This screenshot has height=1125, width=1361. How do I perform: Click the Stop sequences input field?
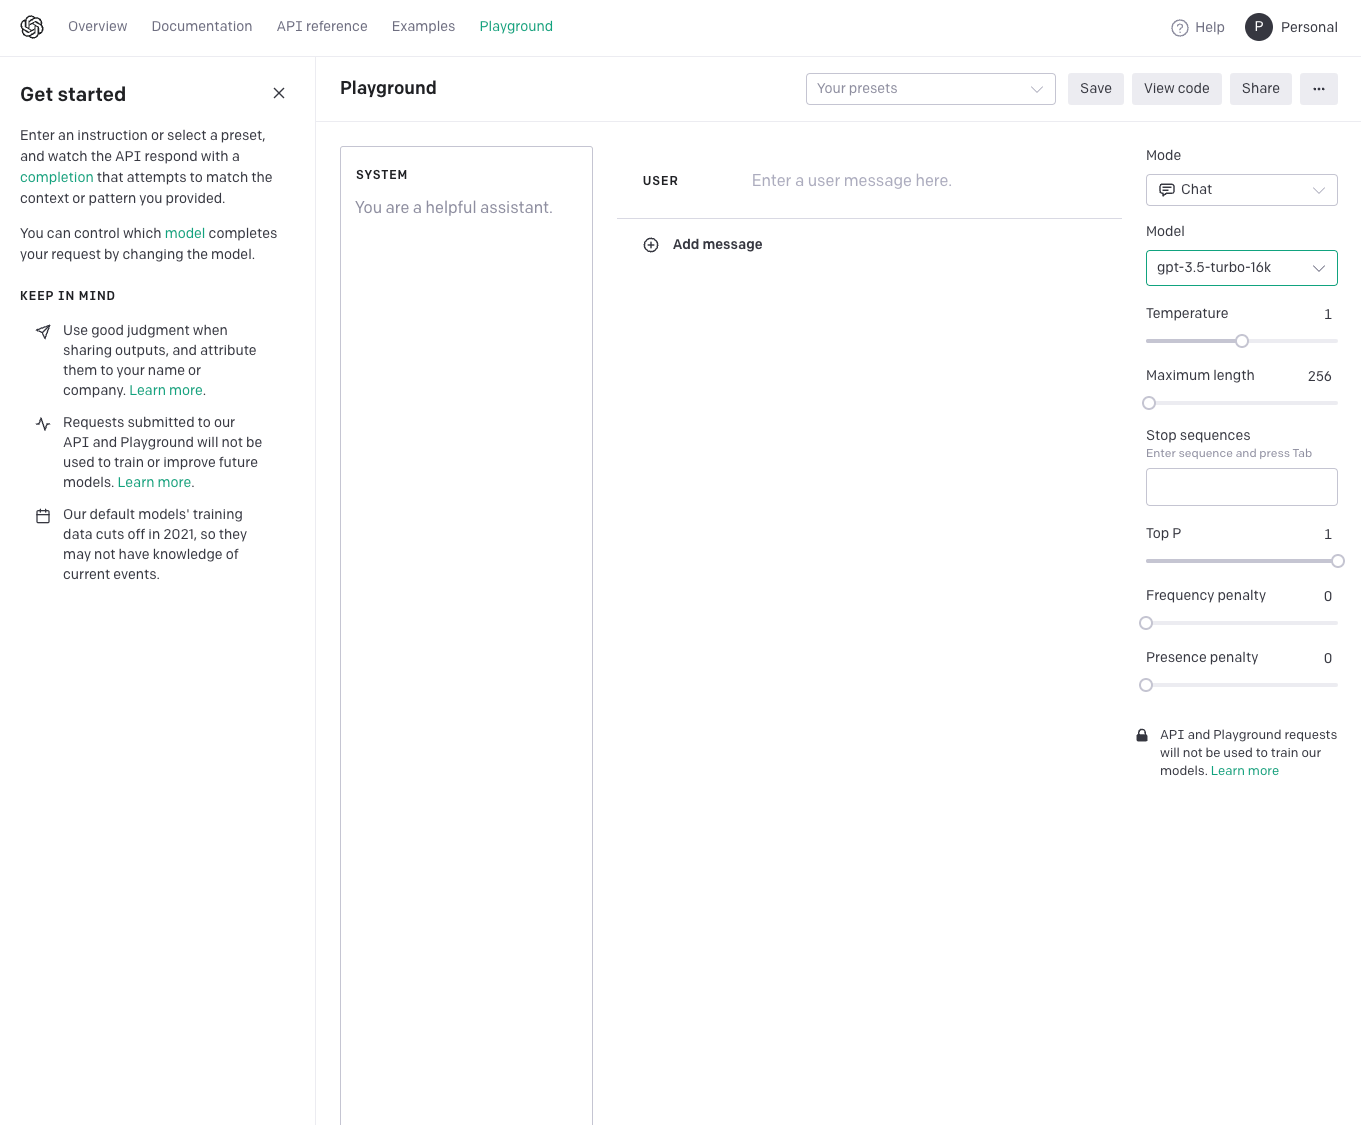pos(1242,487)
